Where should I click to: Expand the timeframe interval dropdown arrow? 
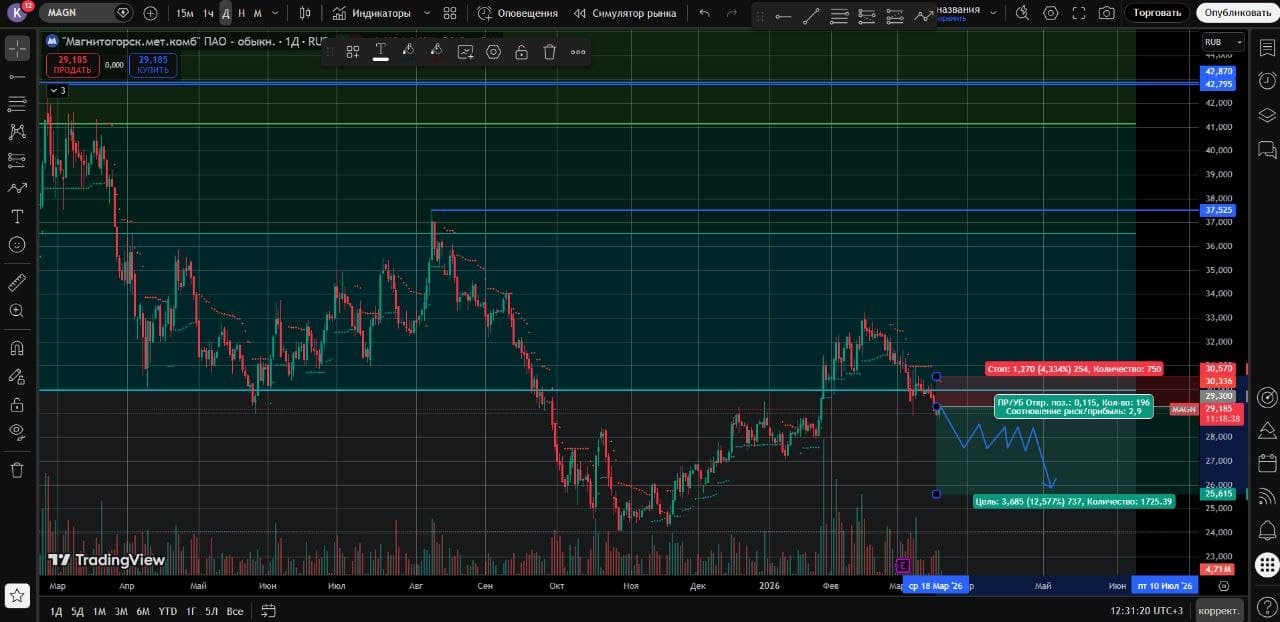274,13
